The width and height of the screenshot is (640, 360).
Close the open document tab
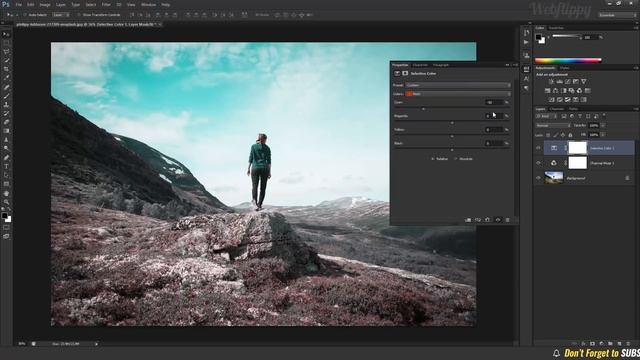160,24
